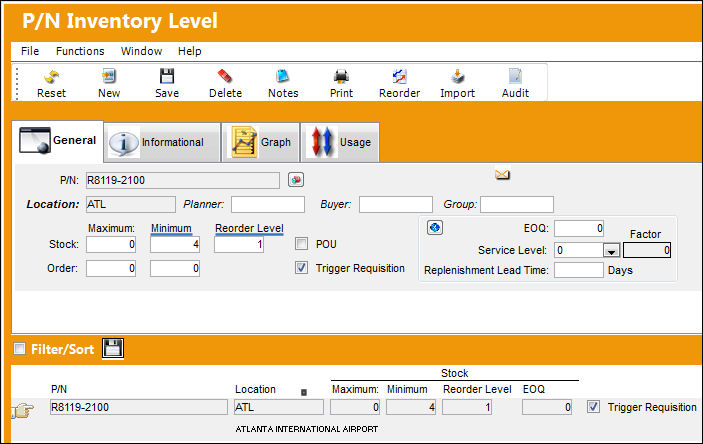Click the envelope mail icon
This screenshot has width=703, height=444.
tap(502, 174)
